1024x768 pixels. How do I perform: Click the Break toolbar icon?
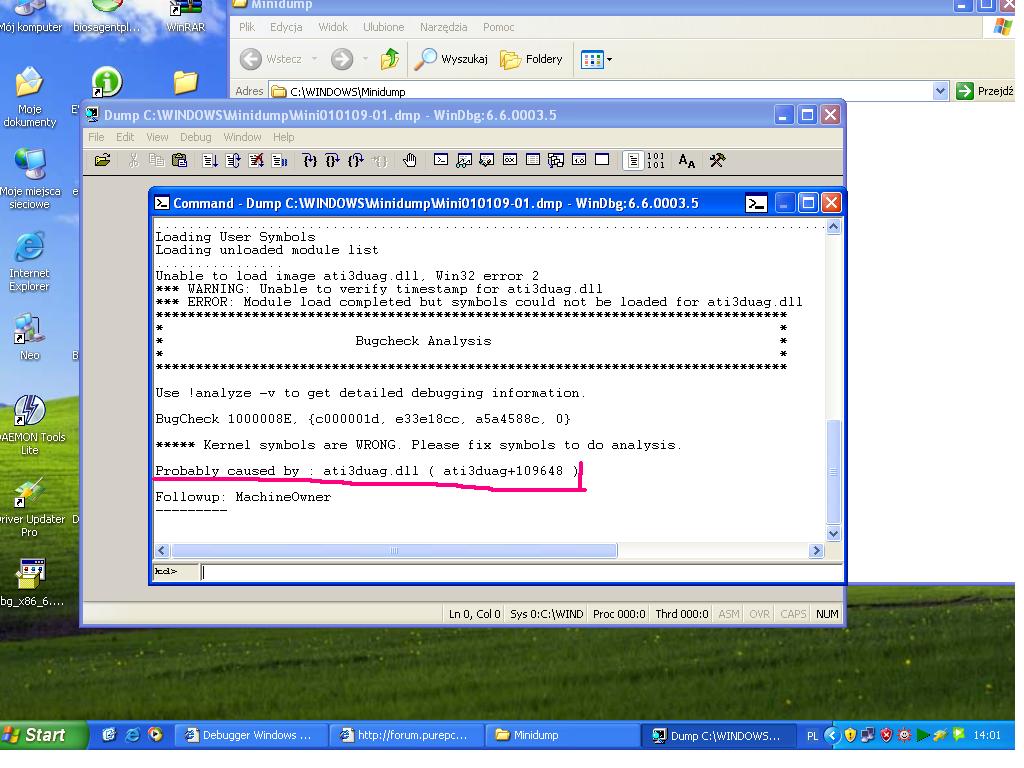[x=282, y=163]
